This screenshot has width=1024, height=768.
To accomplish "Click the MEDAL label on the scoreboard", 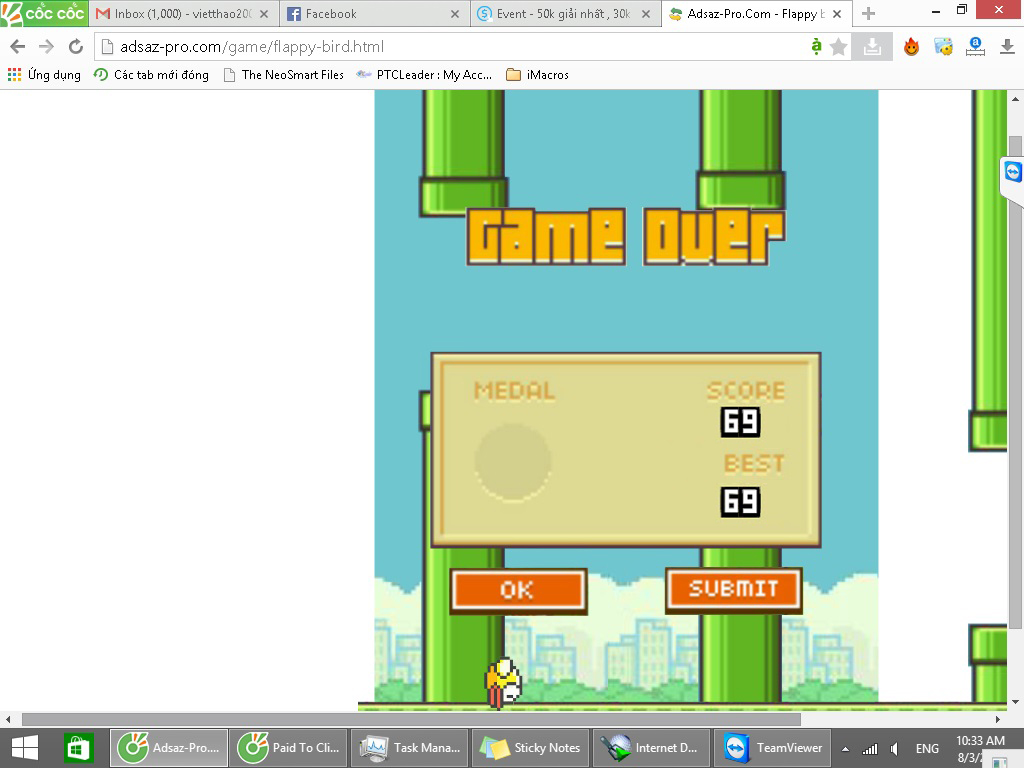I will coord(514,391).
